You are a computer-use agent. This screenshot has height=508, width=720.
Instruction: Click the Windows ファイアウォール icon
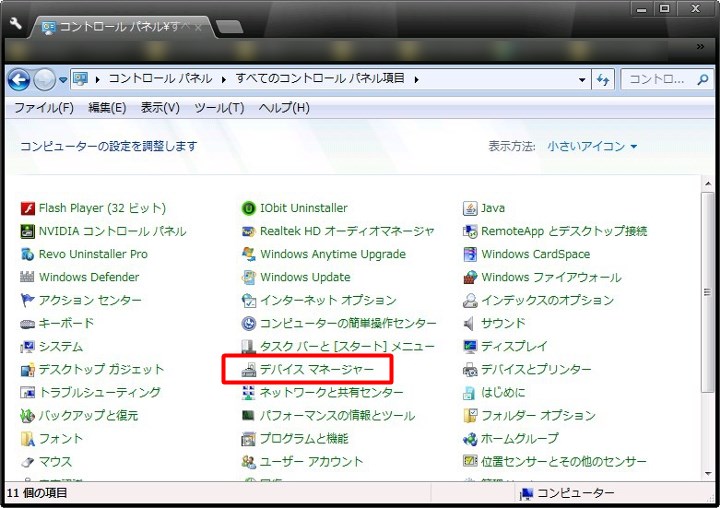pyautogui.click(x=470, y=277)
